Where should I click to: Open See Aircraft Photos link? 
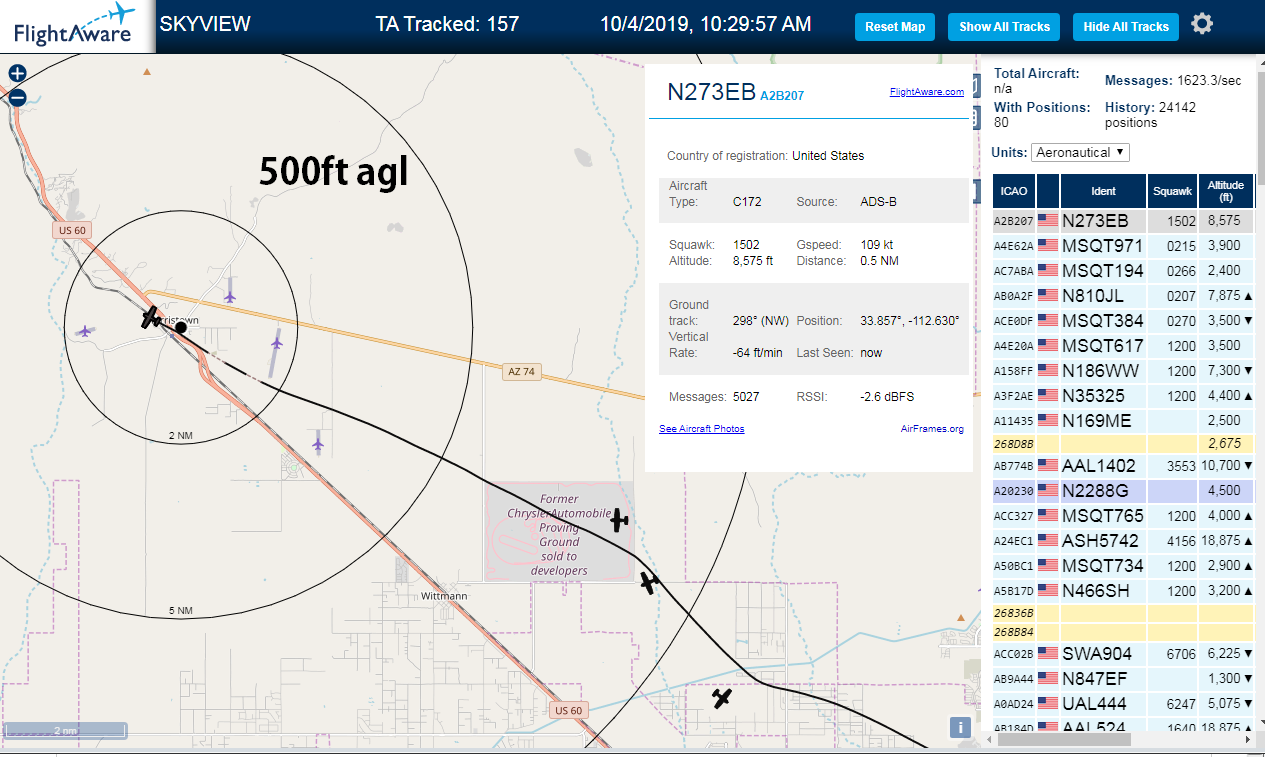point(702,429)
